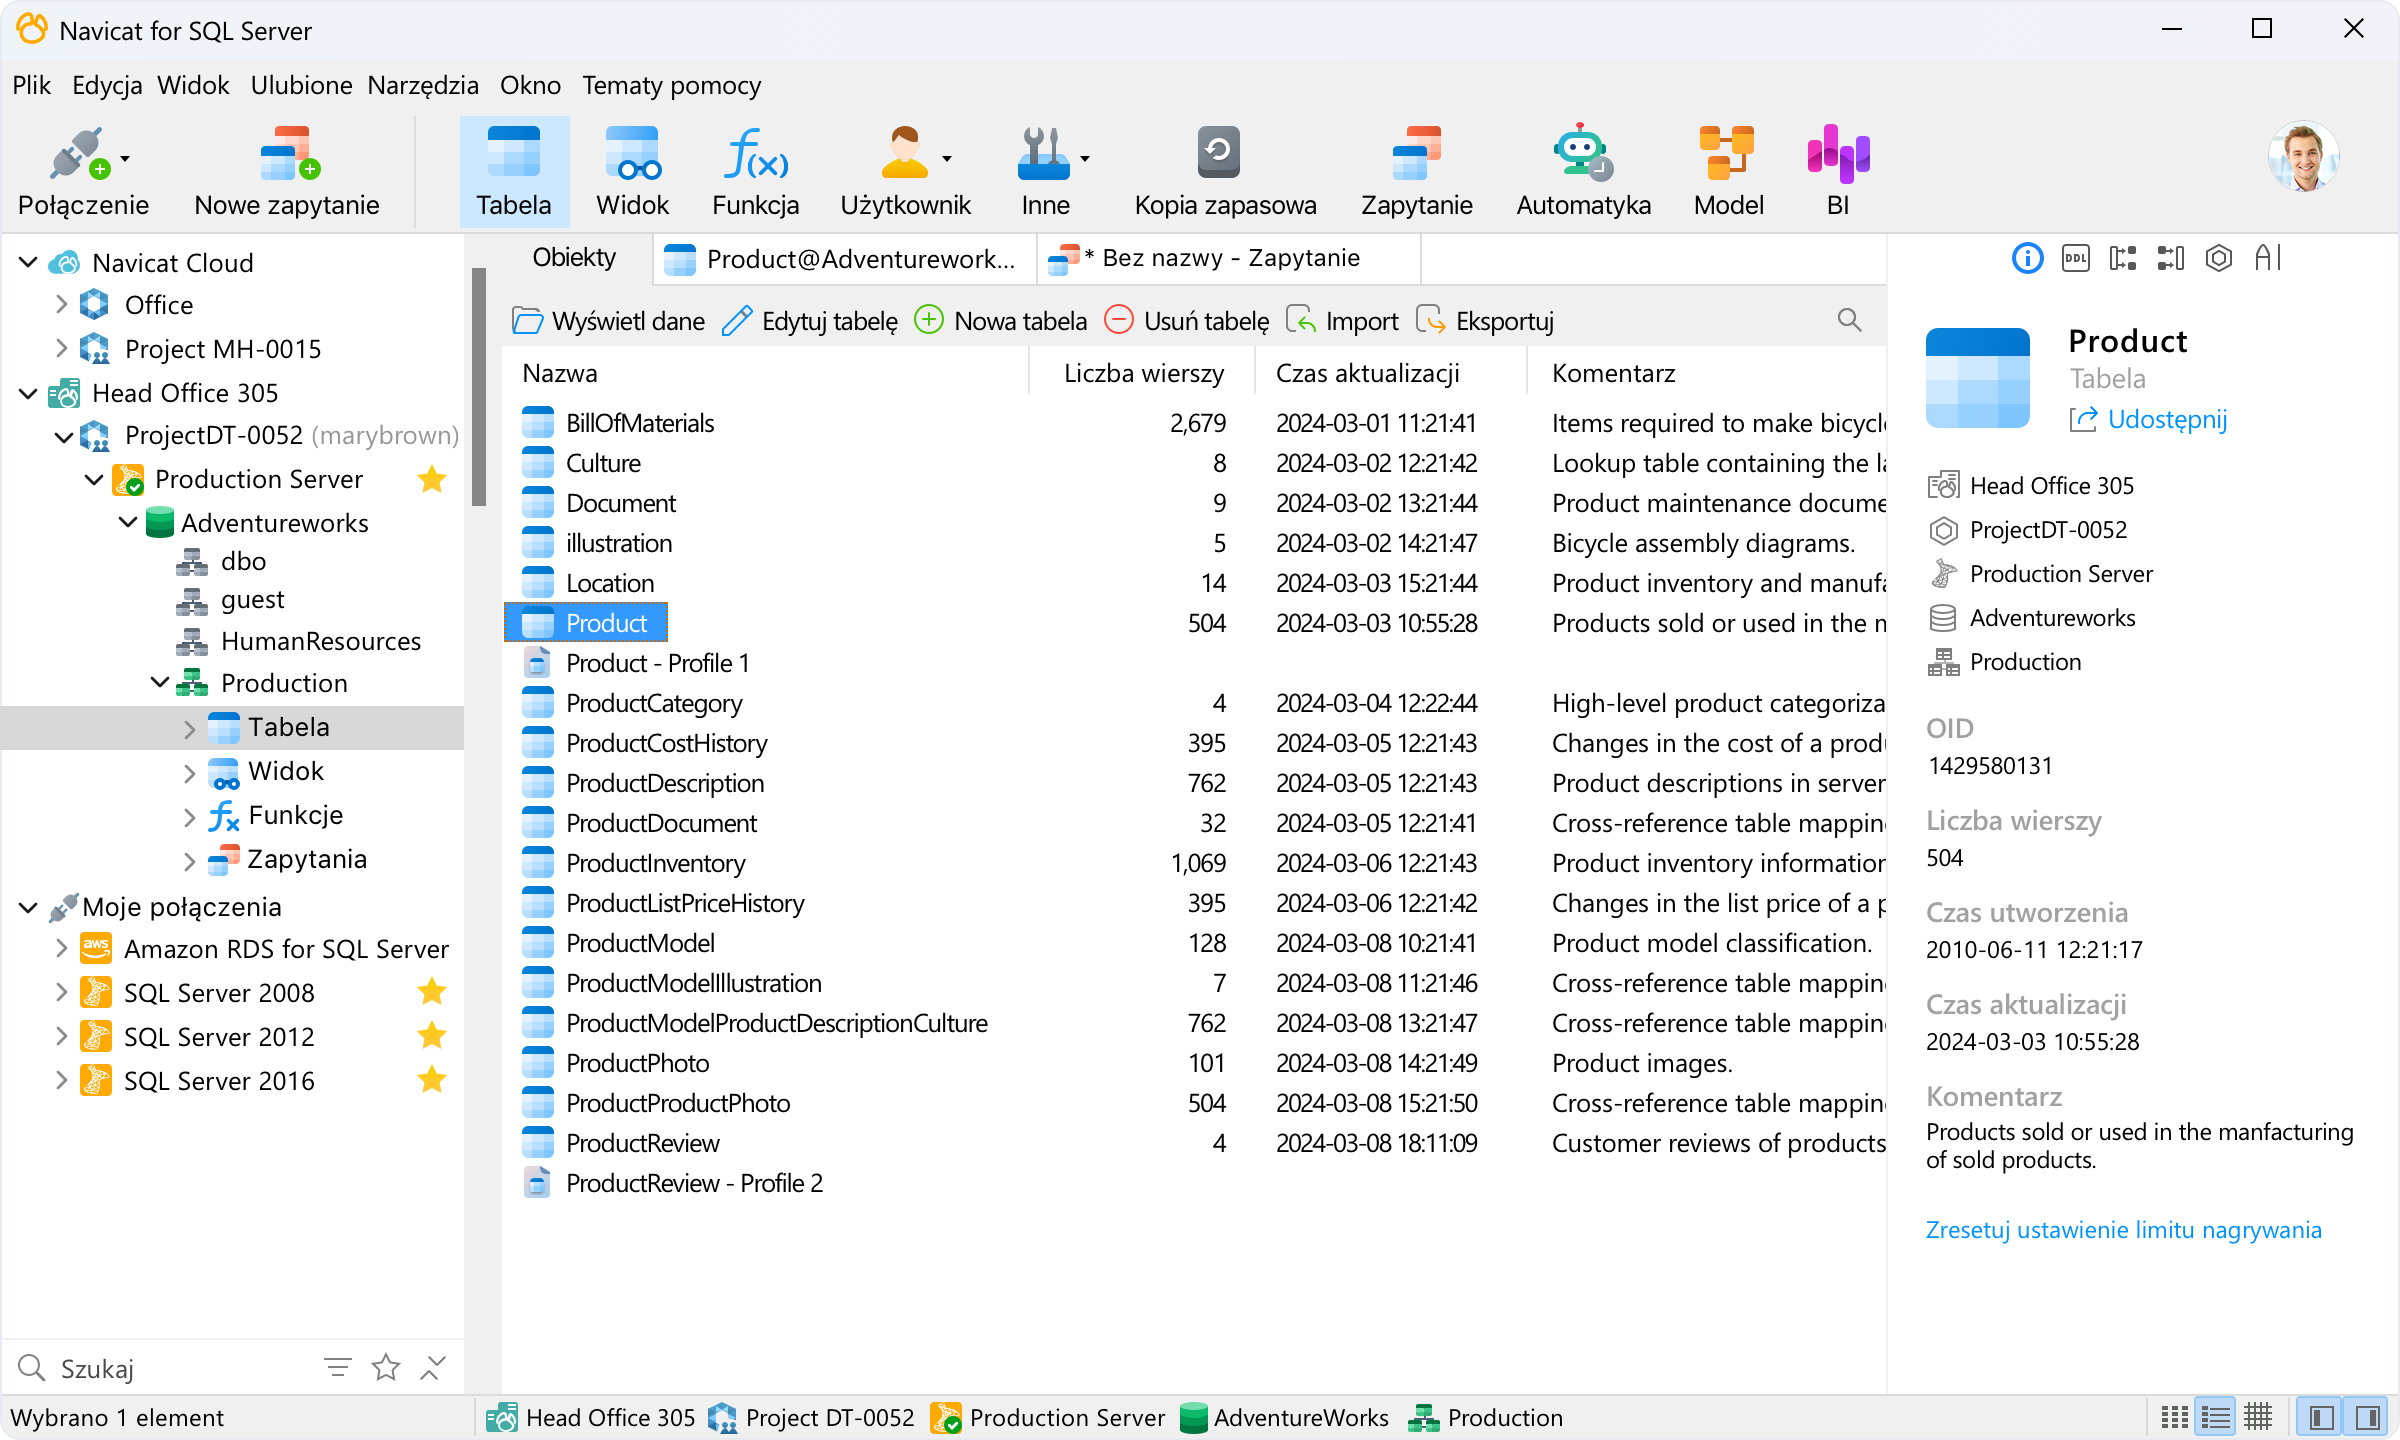Click the Udostępnij share link
Image resolution: width=2400 pixels, height=1440 pixels.
pyautogui.click(x=2148, y=419)
